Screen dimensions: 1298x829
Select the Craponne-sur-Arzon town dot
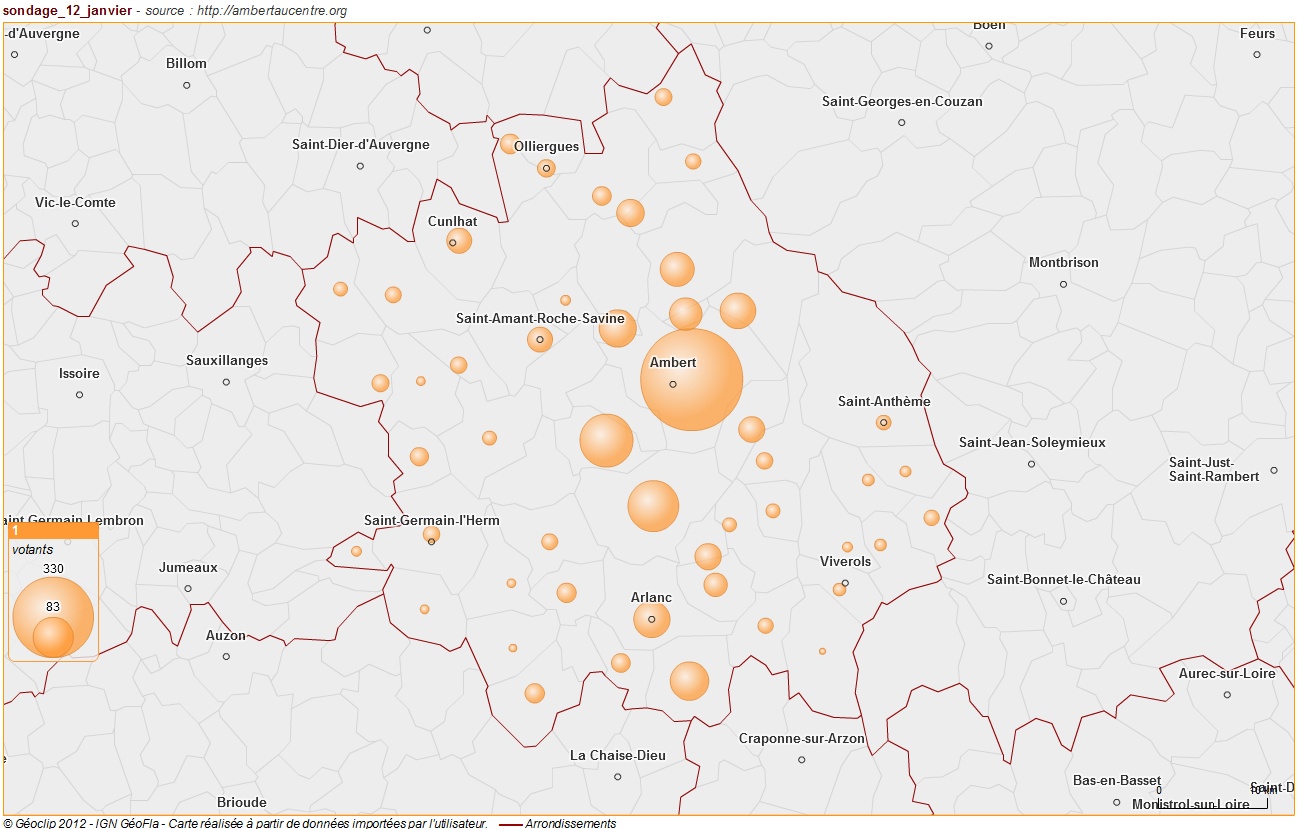[801, 759]
